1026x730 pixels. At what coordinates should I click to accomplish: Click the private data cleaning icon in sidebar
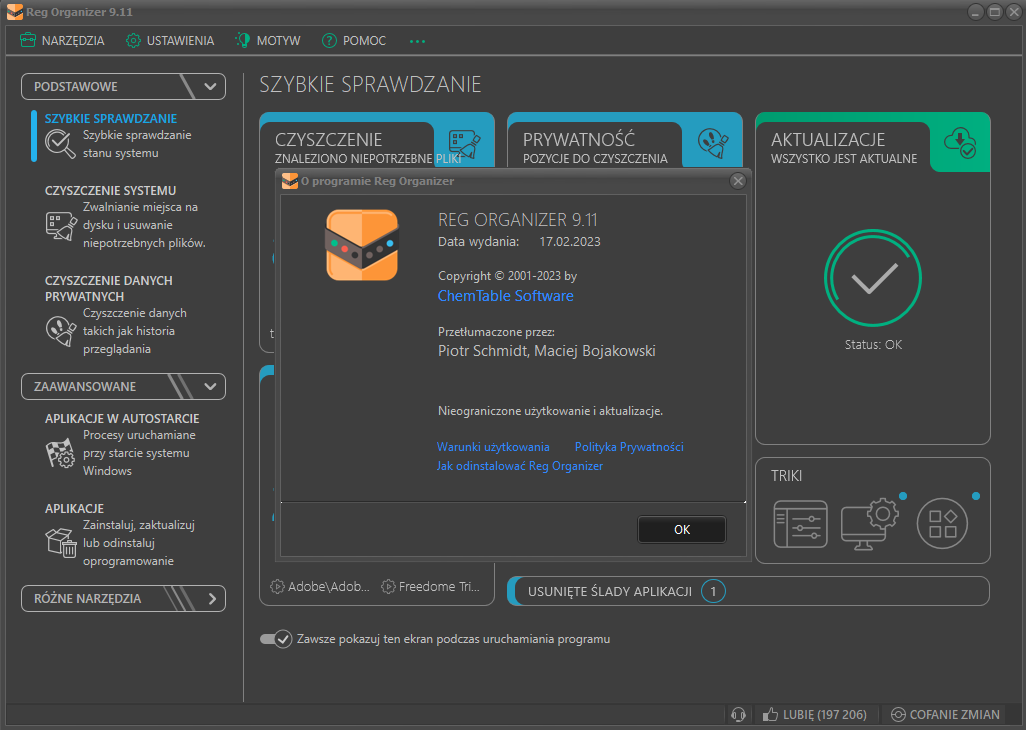click(61, 330)
